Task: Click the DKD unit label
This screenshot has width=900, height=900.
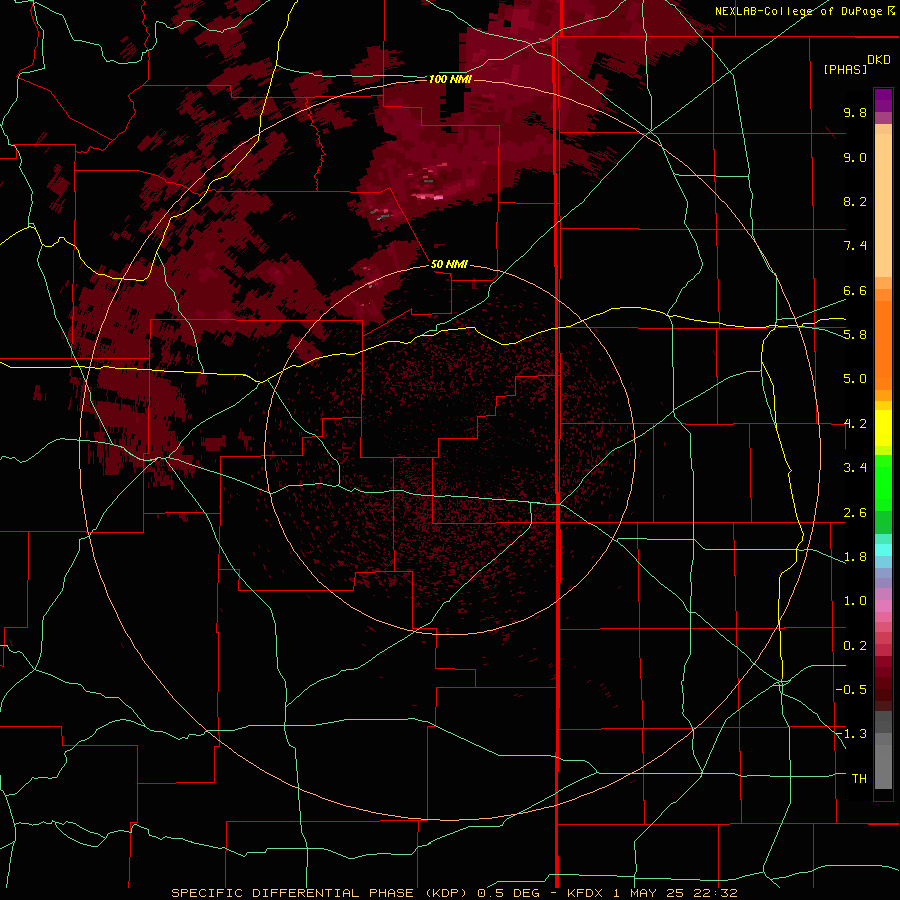Action: click(x=879, y=60)
